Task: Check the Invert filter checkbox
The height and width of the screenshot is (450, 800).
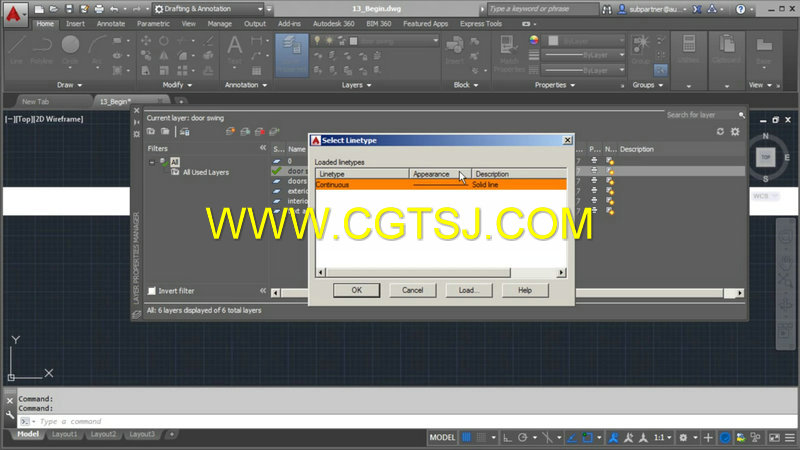Action: [152, 291]
